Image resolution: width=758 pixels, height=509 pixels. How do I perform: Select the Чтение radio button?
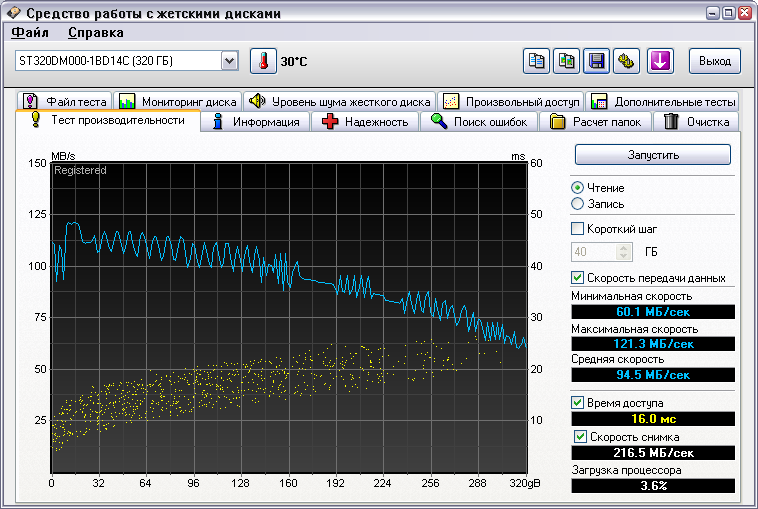[577, 188]
